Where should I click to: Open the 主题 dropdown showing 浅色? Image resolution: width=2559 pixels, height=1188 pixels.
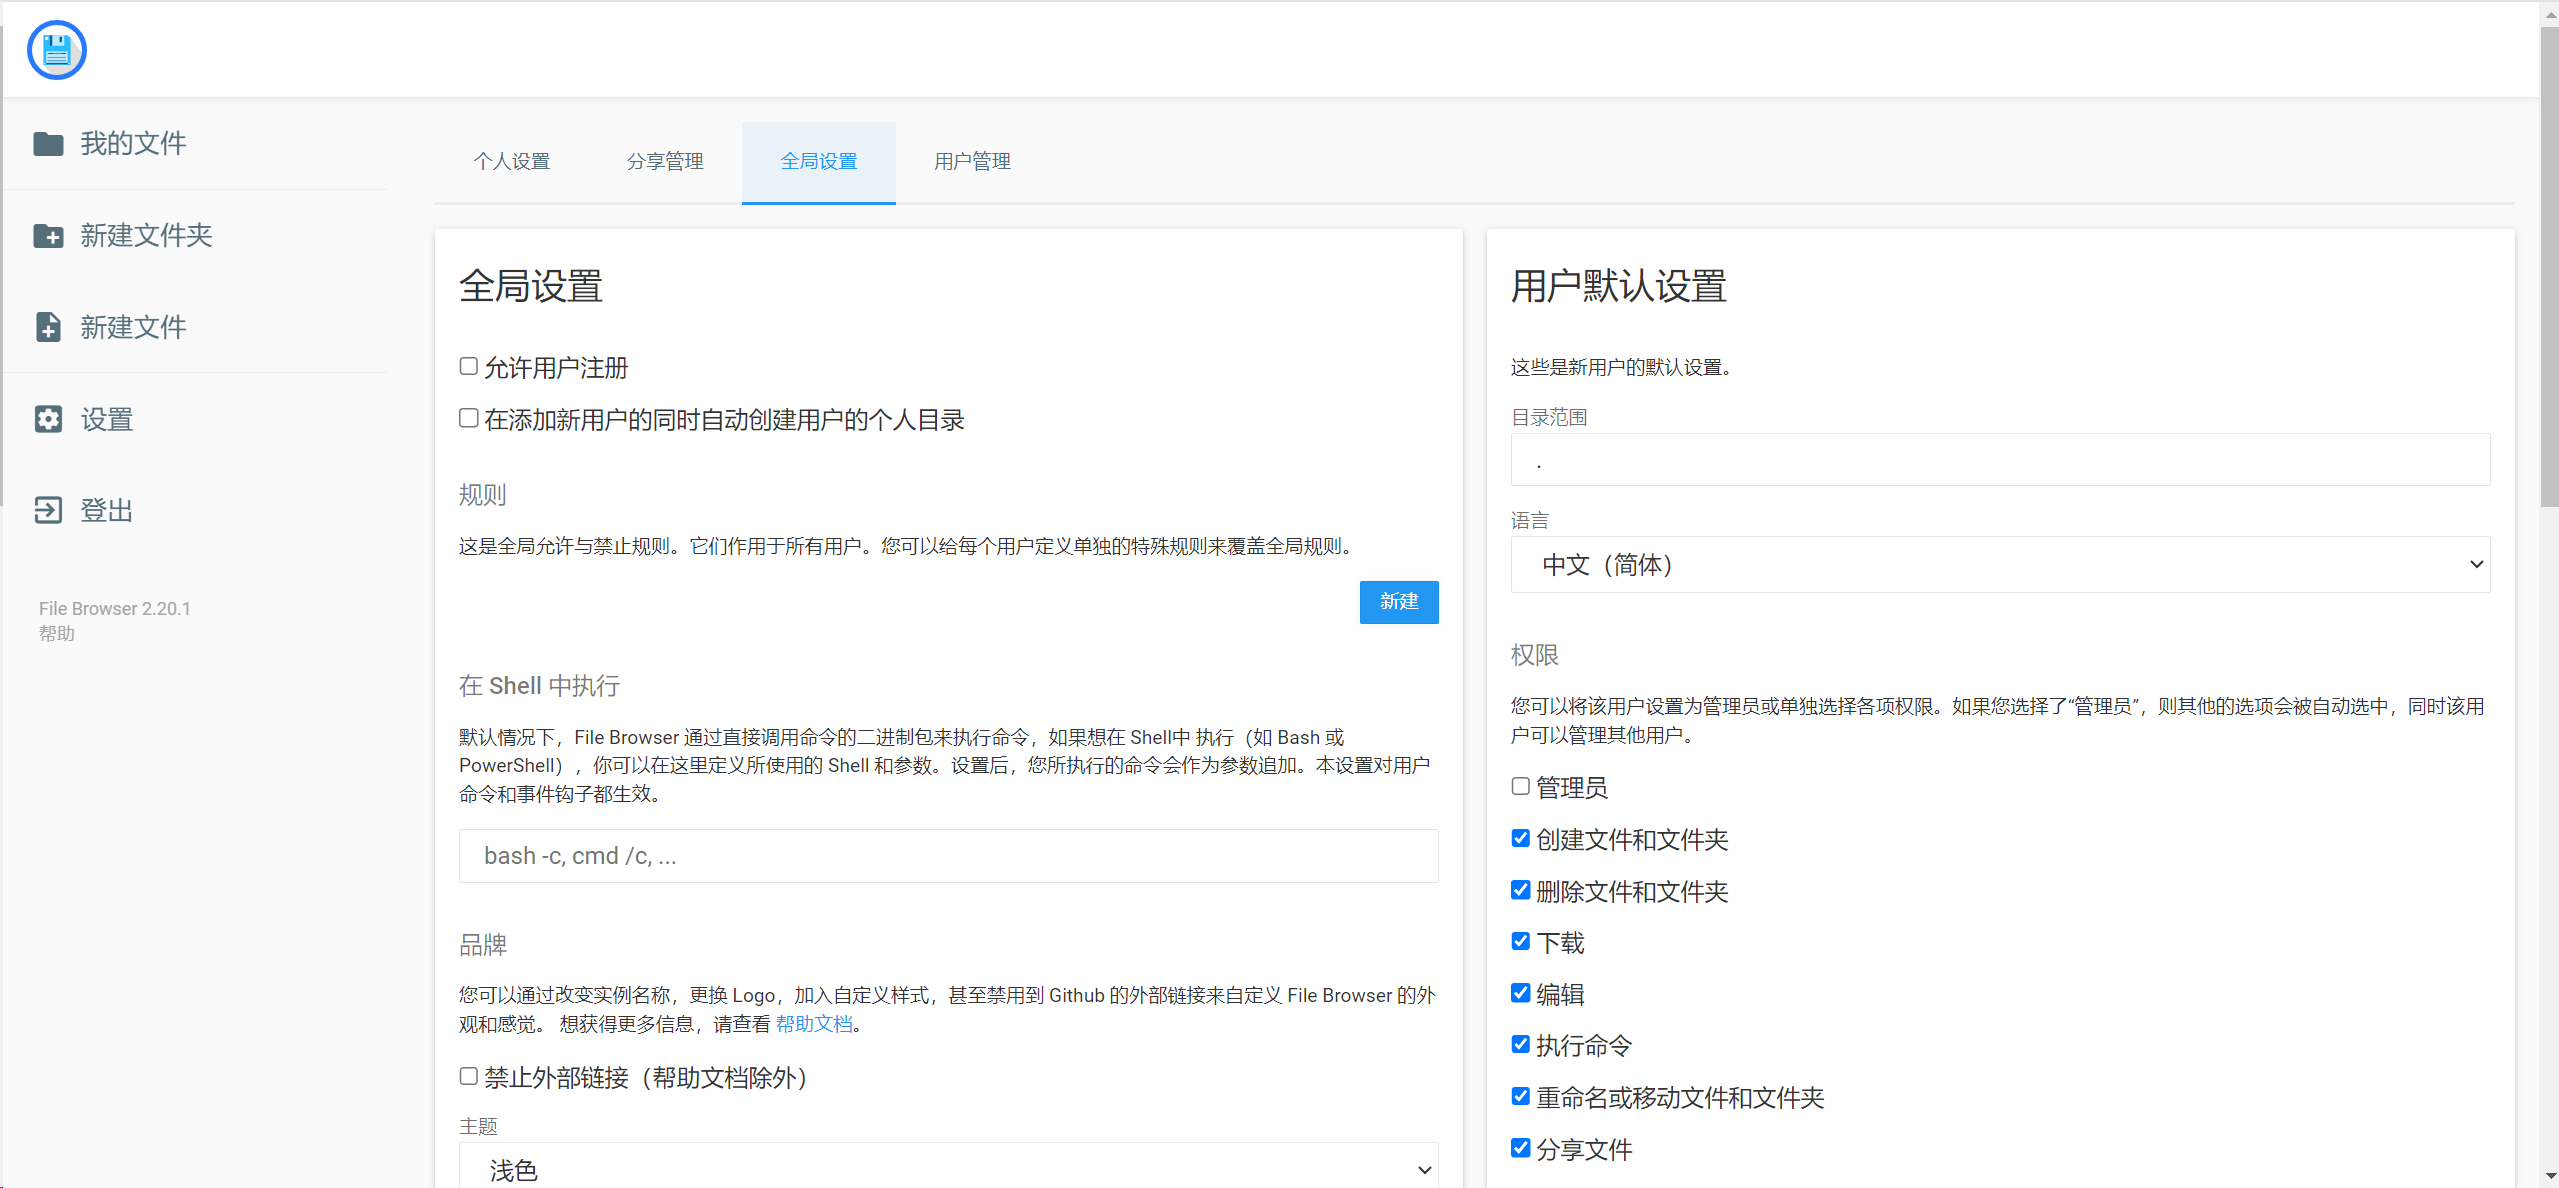948,1166
